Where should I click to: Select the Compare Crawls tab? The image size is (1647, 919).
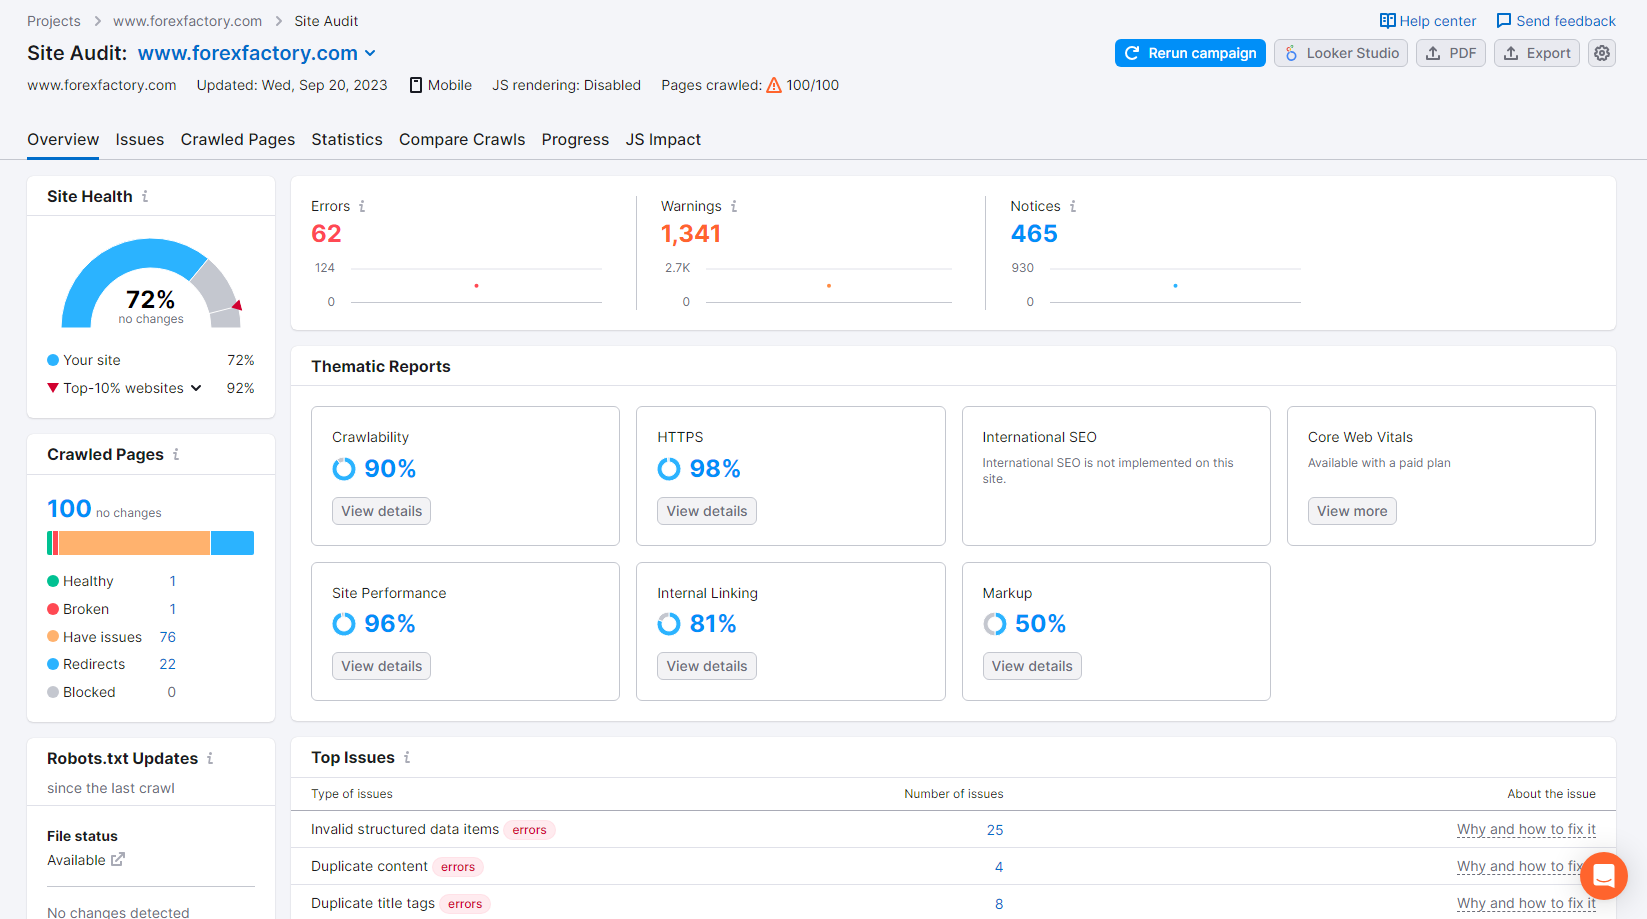tap(462, 140)
